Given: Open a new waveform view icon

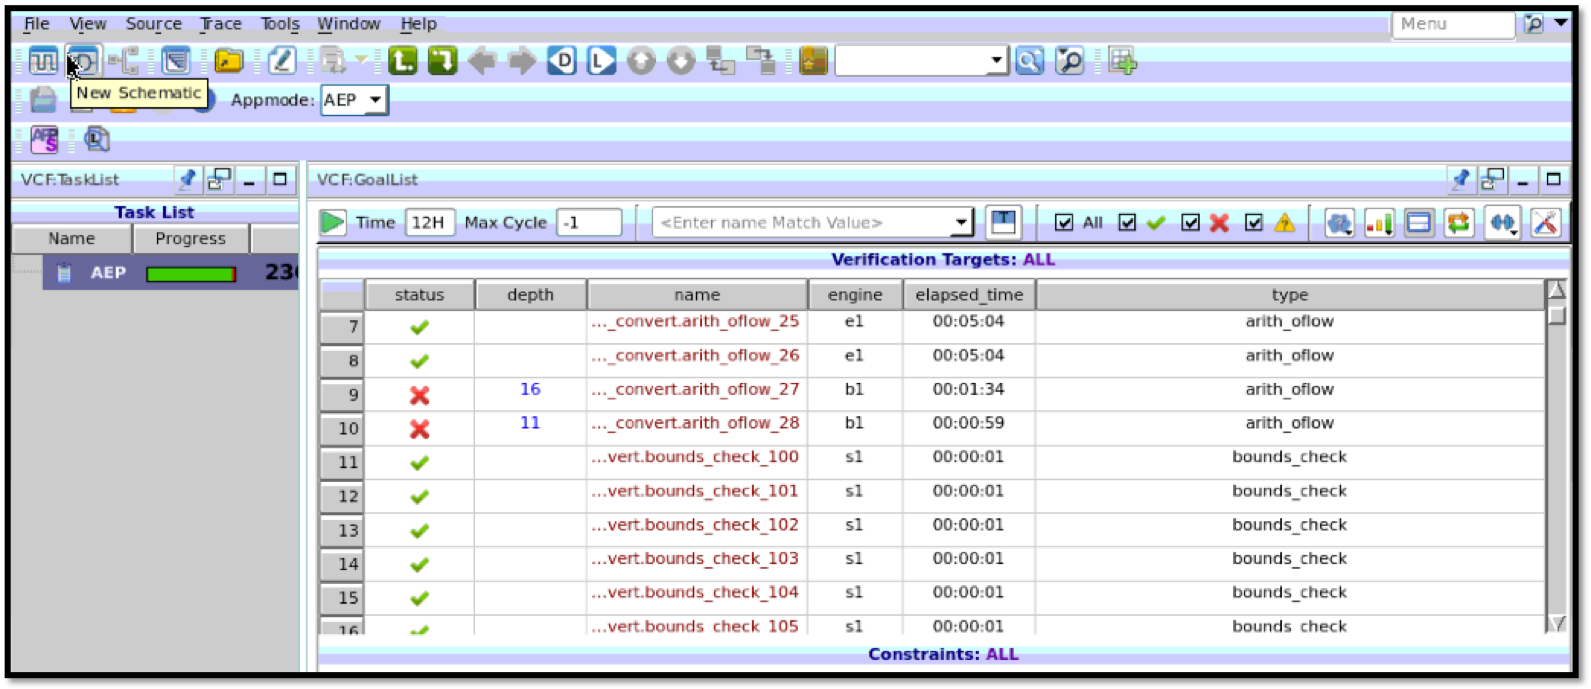Looking at the screenshot, I should coord(43,61).
